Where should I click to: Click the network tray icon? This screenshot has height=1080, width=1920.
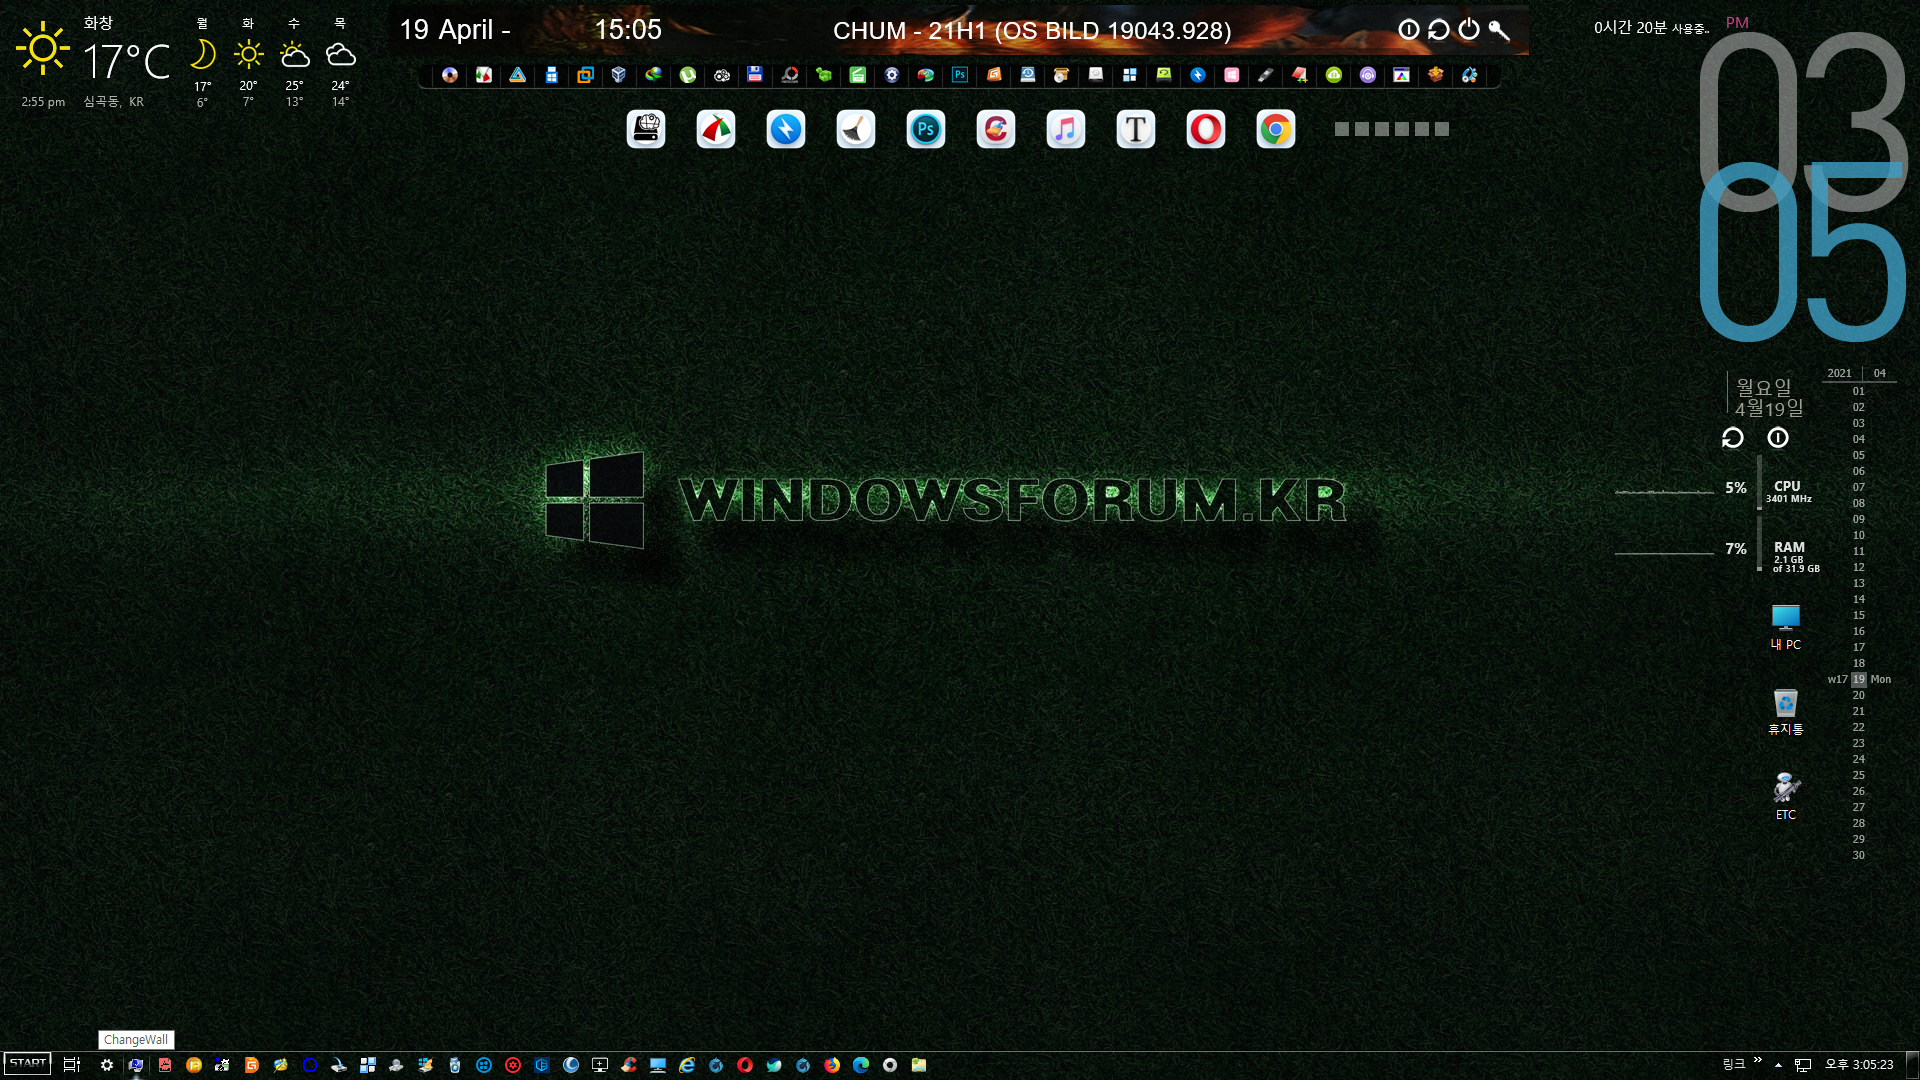(x=1803, y=1065)
